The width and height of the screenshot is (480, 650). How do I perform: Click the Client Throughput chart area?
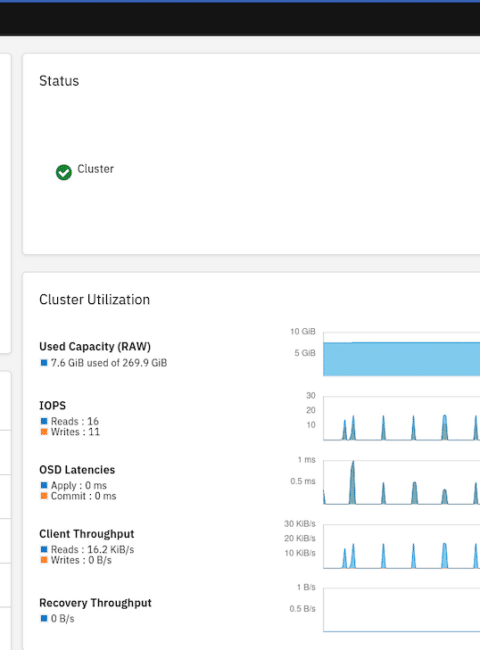pyautogui.click(x=402, y=546)
